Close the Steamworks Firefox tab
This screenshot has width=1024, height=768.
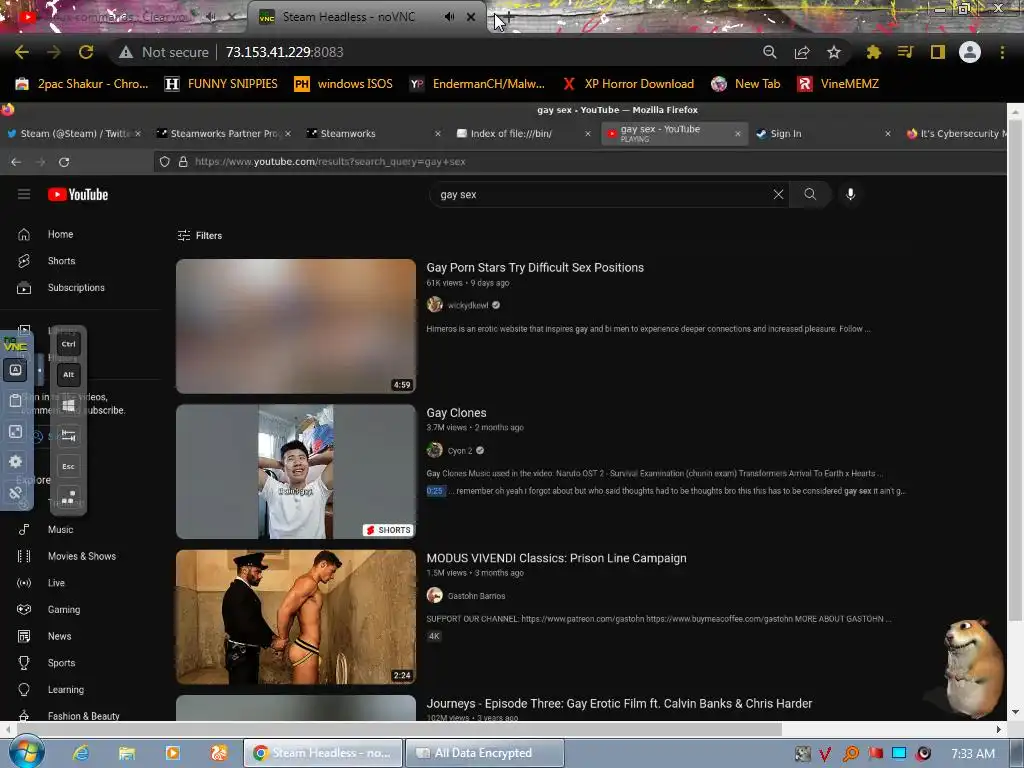click(x=438, y=133)
